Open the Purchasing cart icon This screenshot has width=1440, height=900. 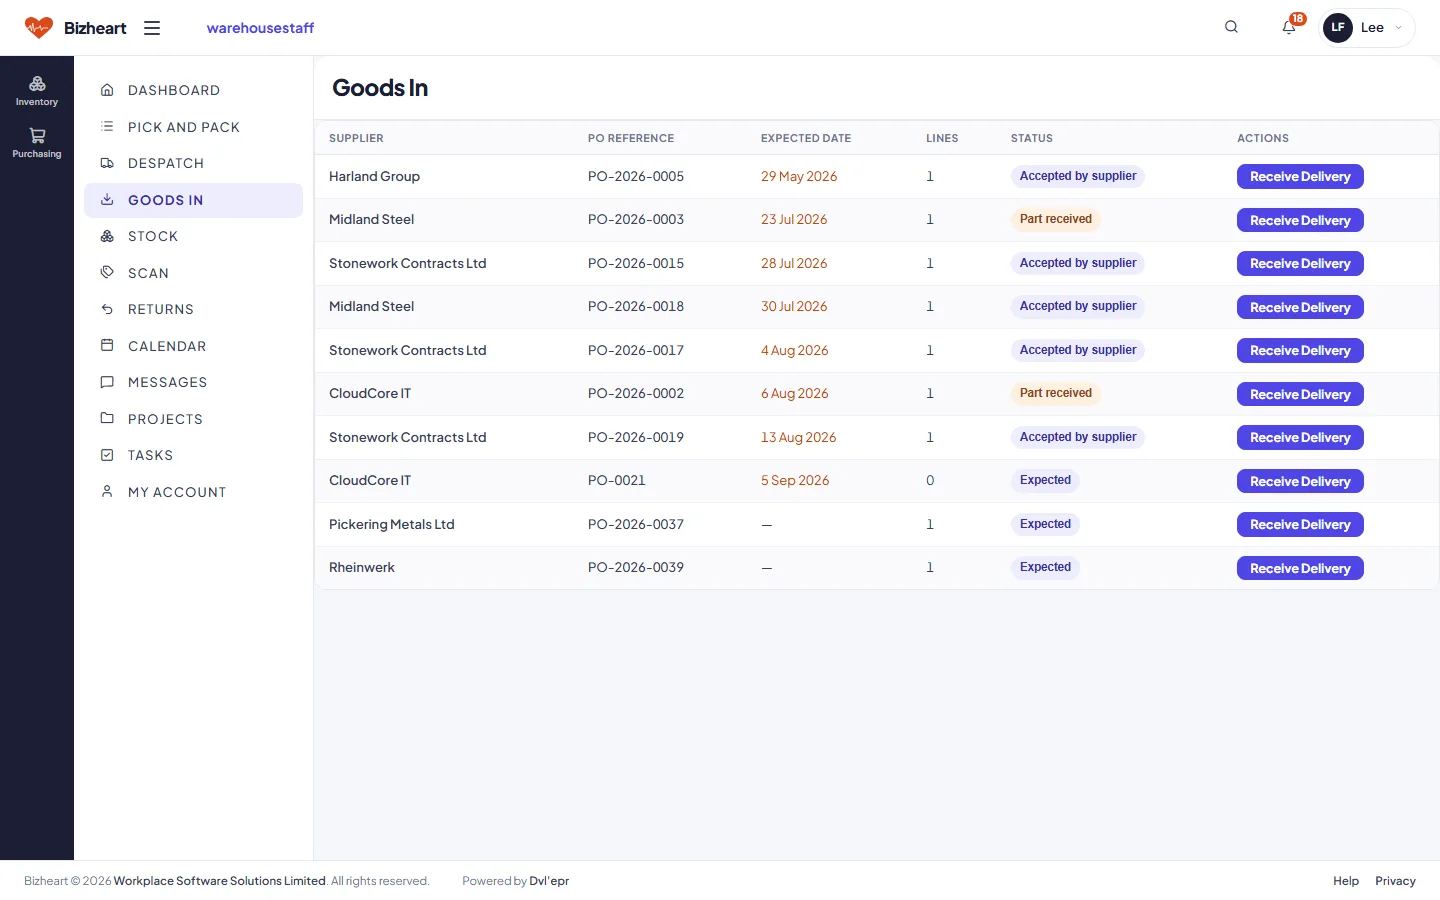coord(37,136)
